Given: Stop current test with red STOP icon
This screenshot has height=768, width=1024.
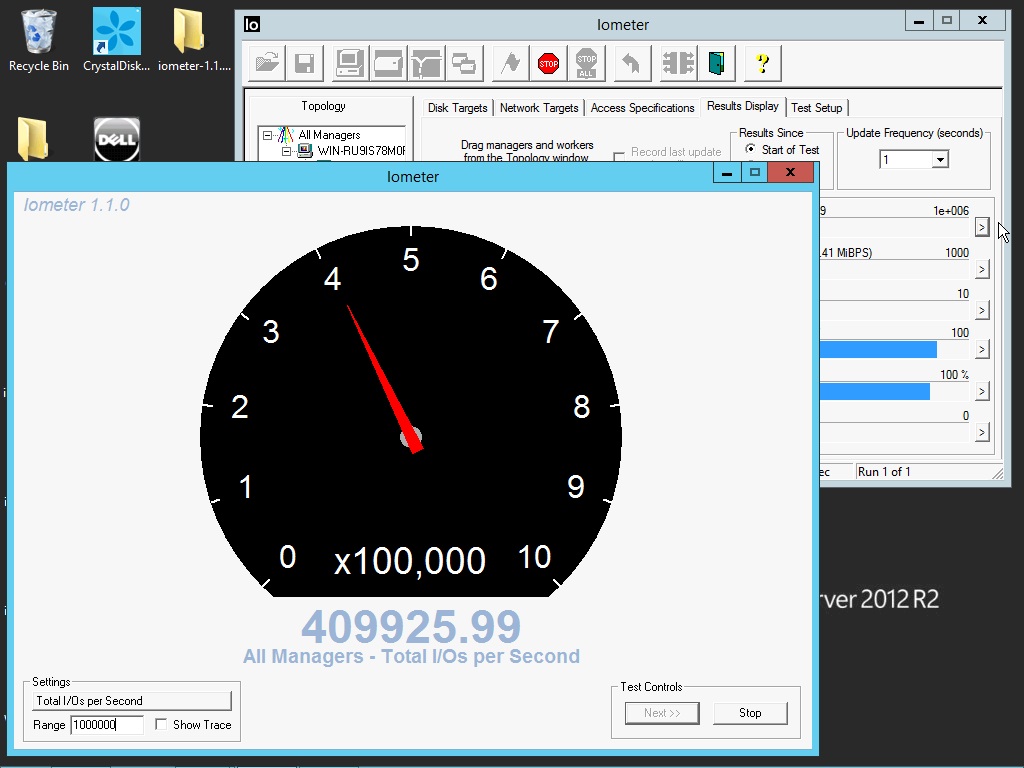Looking at the screenshot, I should tap(548, 63).
